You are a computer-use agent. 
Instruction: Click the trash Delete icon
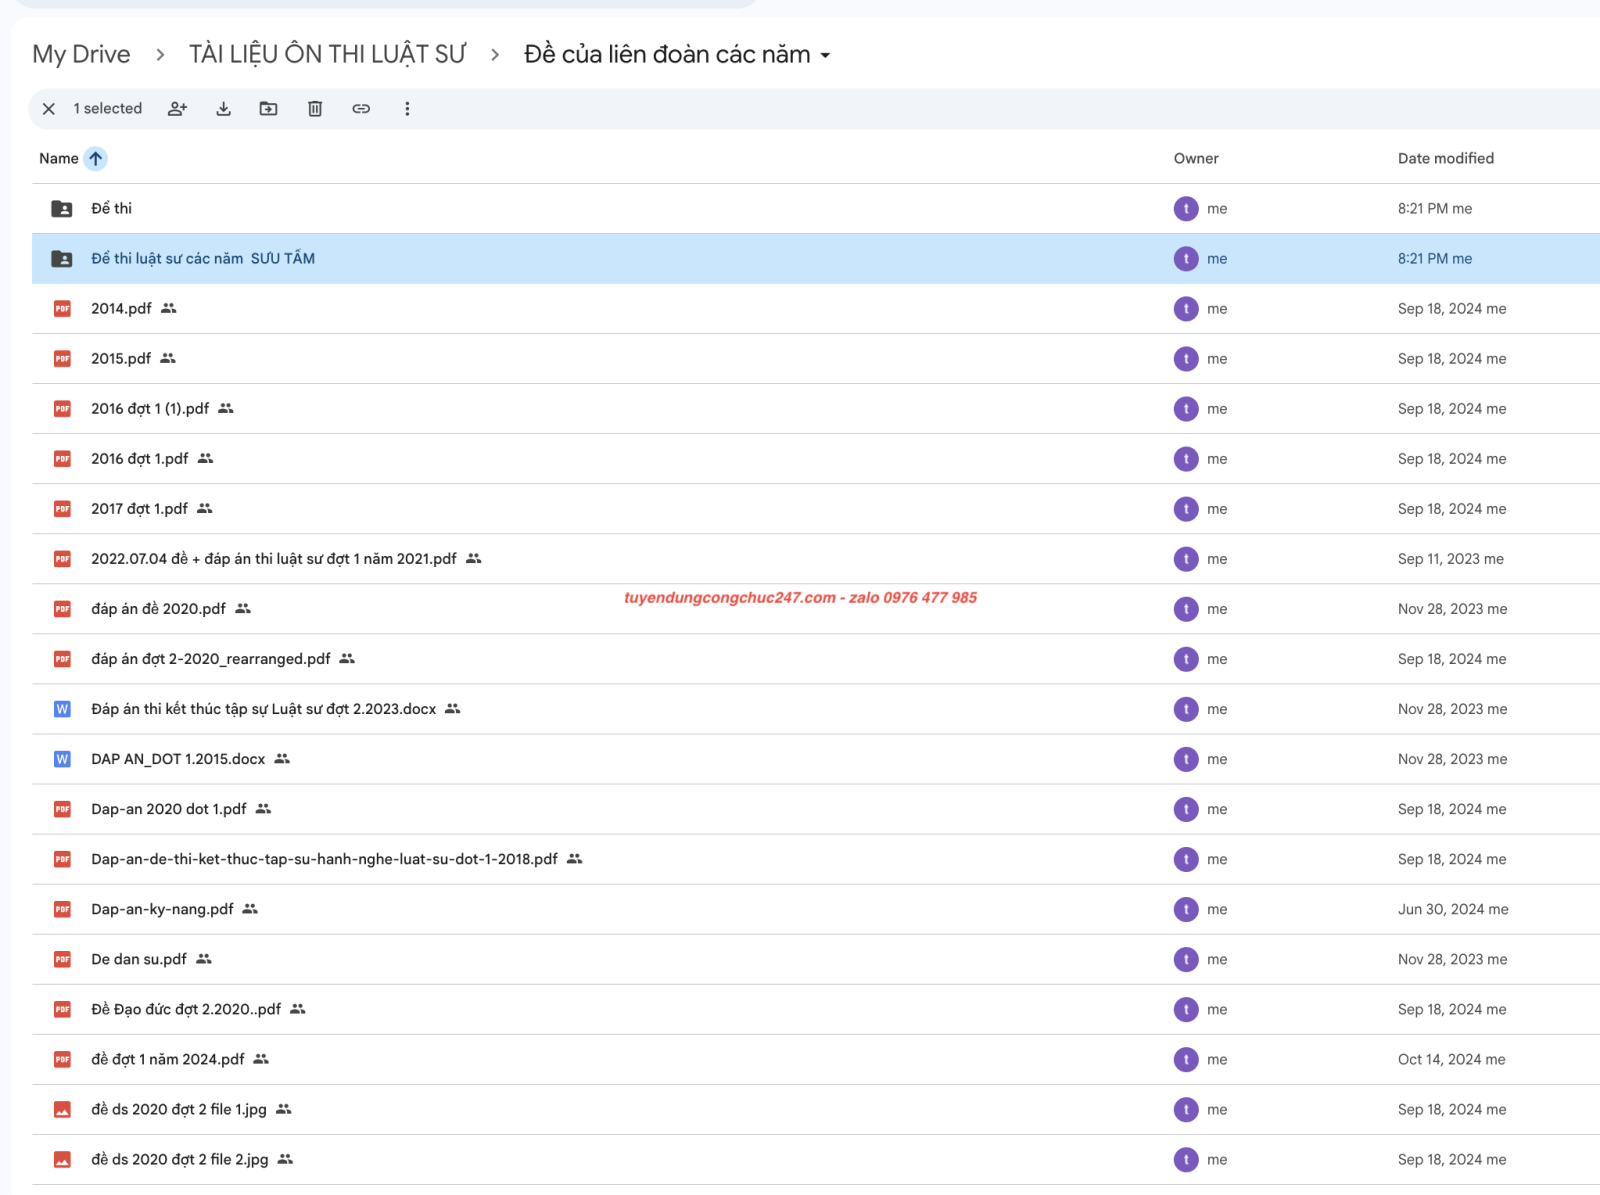pyautogui.click(x=314, y=109)
